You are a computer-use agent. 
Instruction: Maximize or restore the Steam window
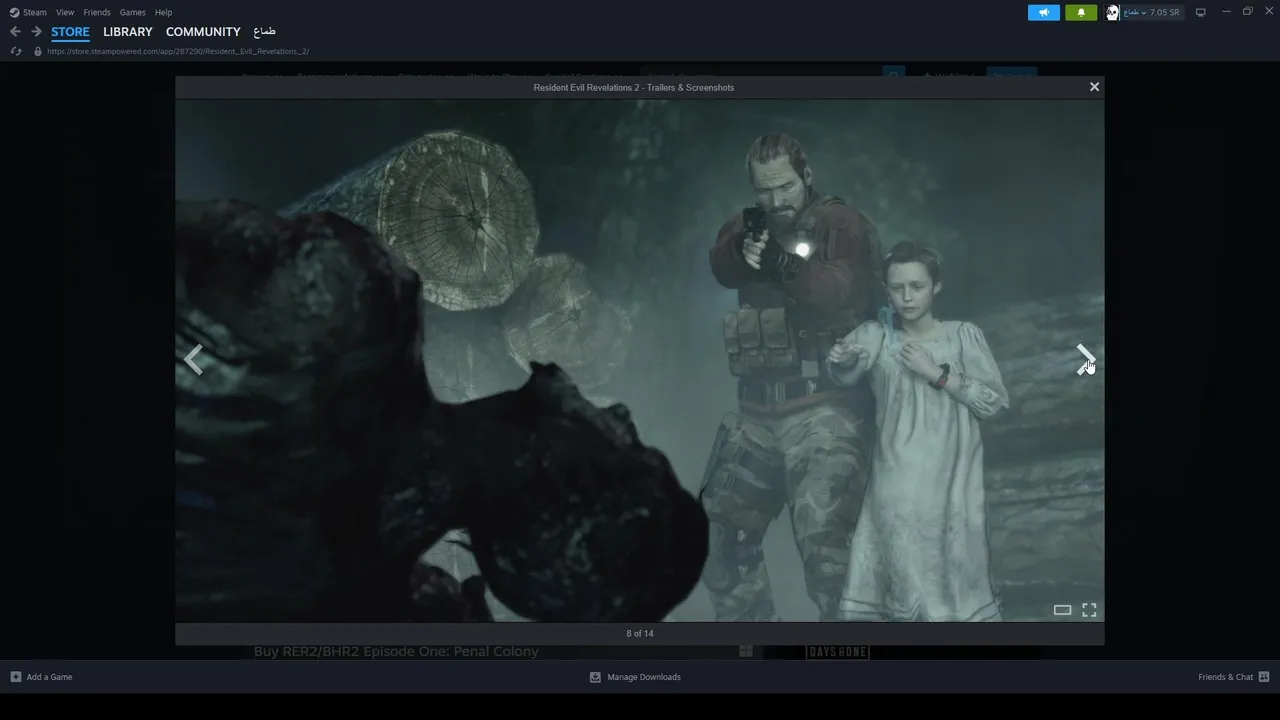point(1248,11)
